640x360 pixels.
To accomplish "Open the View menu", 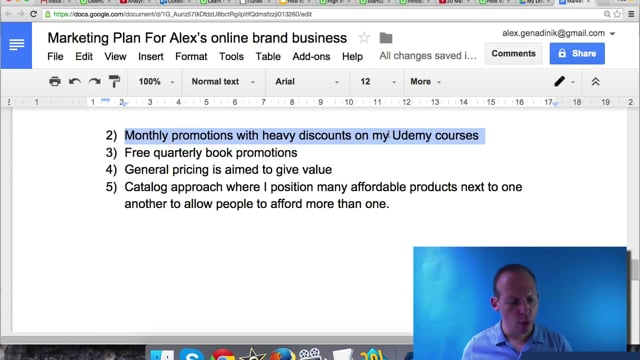I will pyautogui.click(x=115, y=56).
